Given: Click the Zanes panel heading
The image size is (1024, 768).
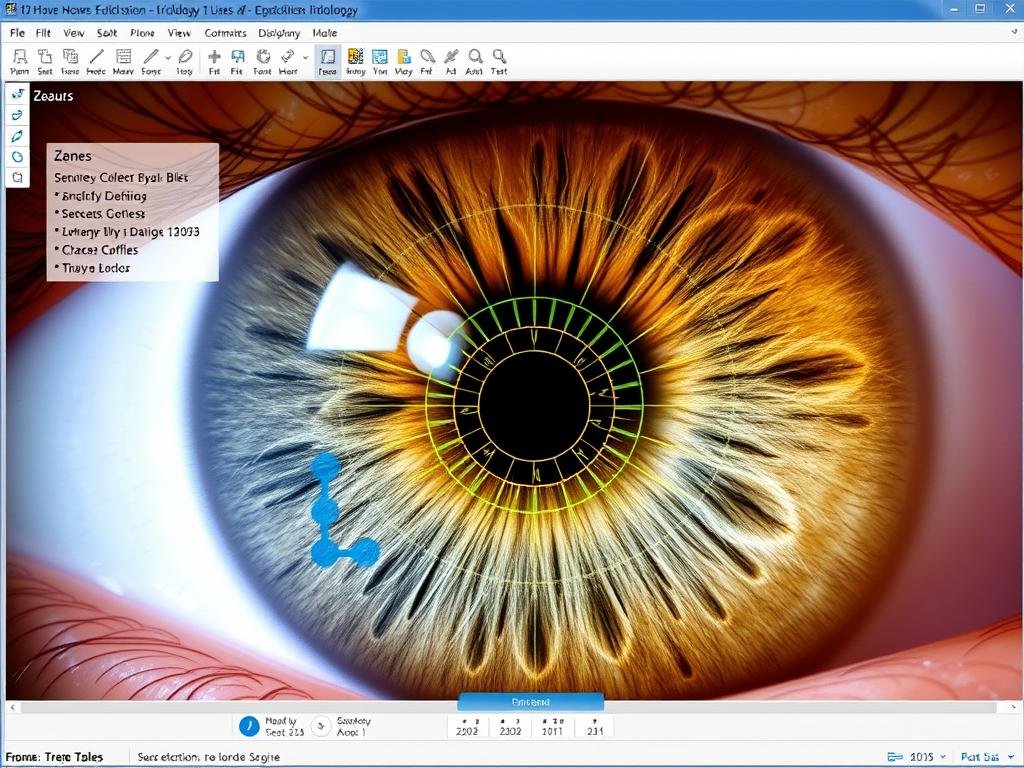Looking at the screenshot, I should pos(72,155).
